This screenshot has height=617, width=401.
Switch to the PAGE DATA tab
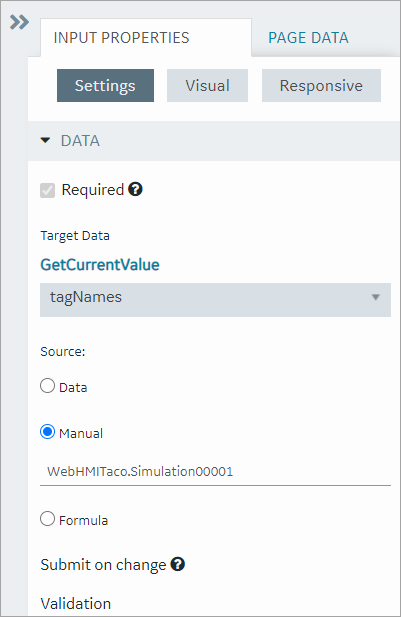[x=308, y=38]
